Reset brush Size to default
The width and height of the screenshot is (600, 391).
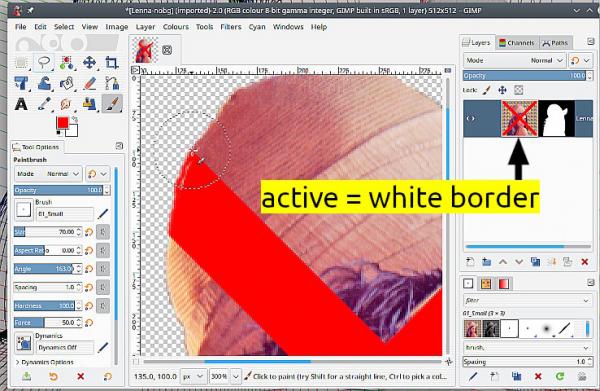(x=89, y=232)
